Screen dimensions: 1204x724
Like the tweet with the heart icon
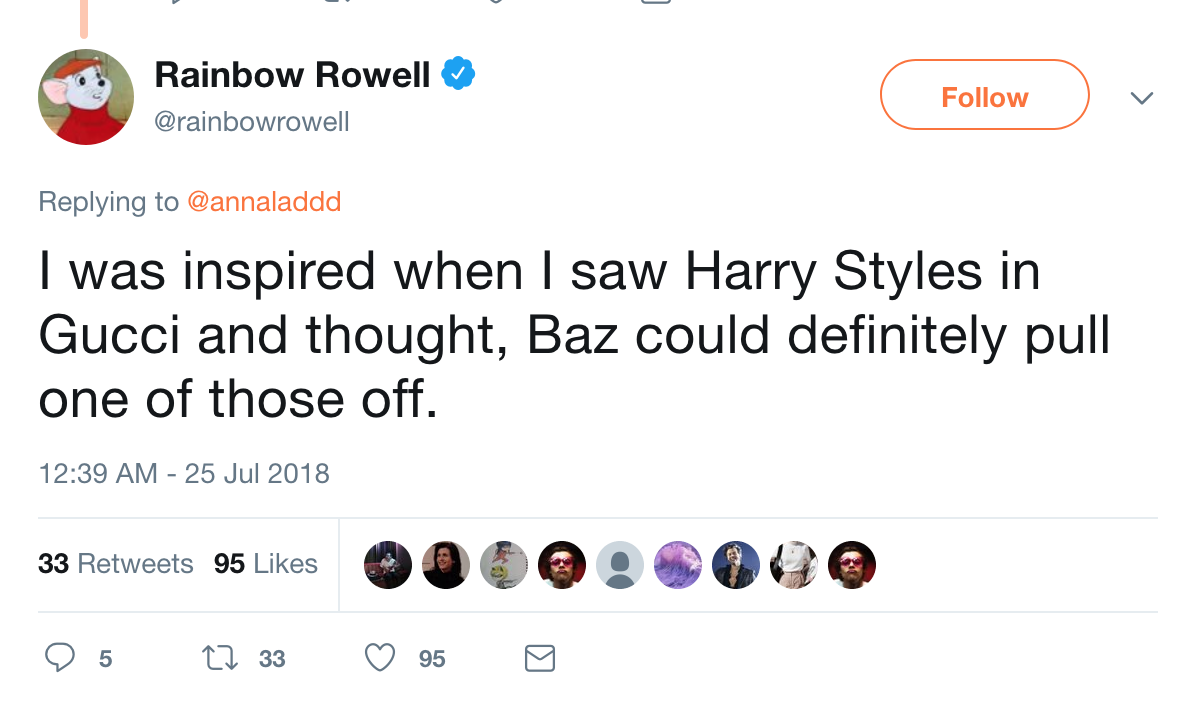coord(379,658)
